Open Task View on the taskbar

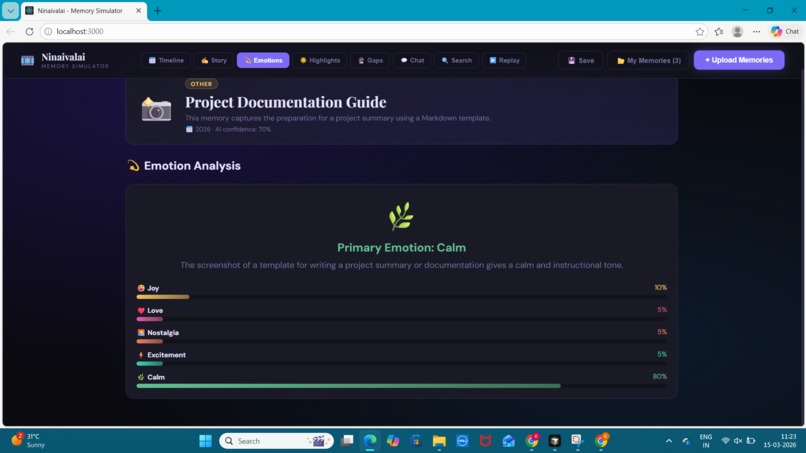point(347,441)
